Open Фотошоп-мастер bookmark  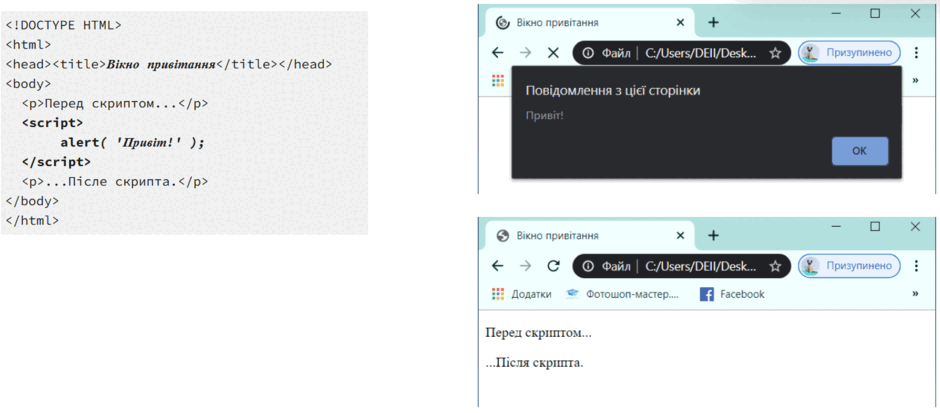[x=623, y=294]
